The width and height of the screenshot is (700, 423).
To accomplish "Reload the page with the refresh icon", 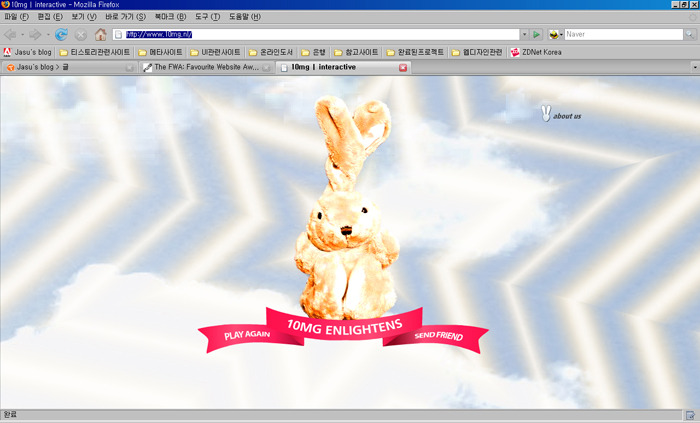I will [x=61, y=34].
